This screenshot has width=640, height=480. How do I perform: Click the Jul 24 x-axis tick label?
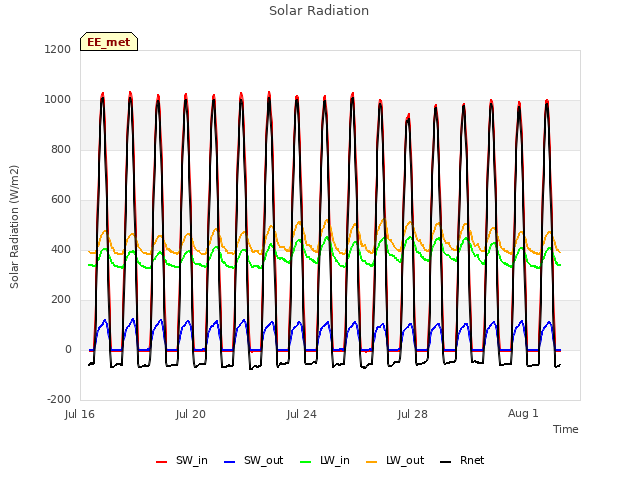pyautogui.click(x=302, y=414)
